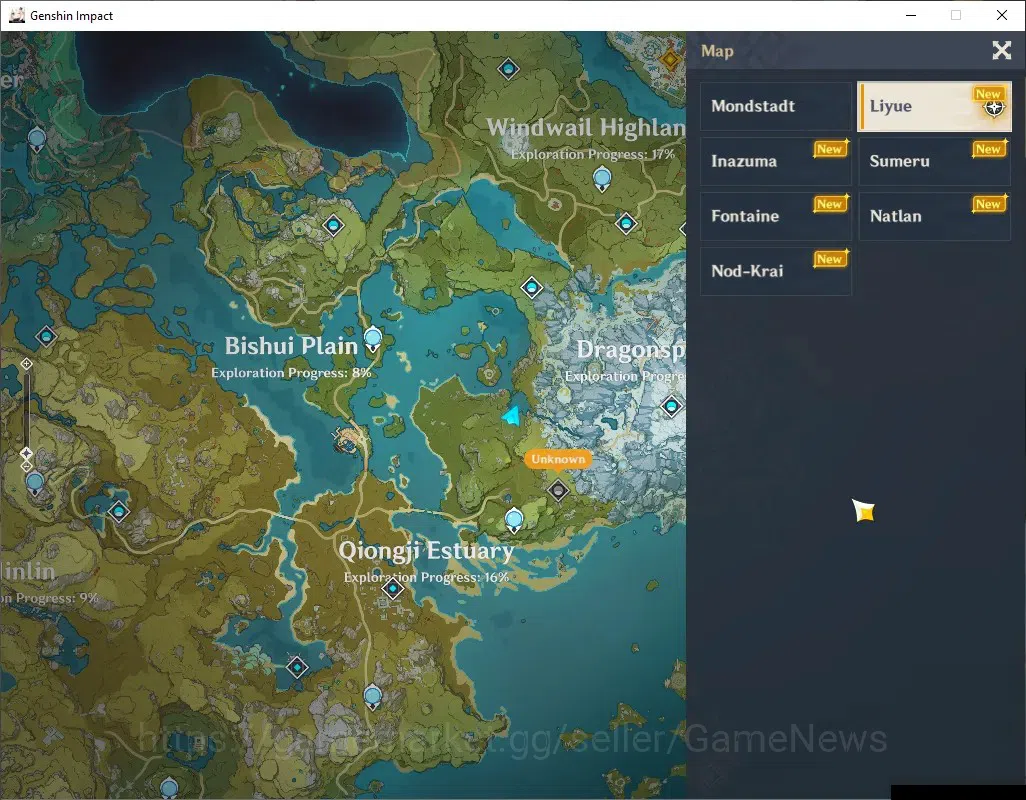
Task: Jump to Natlan region map
Action: pyautogui.click(x=934, y=216)
